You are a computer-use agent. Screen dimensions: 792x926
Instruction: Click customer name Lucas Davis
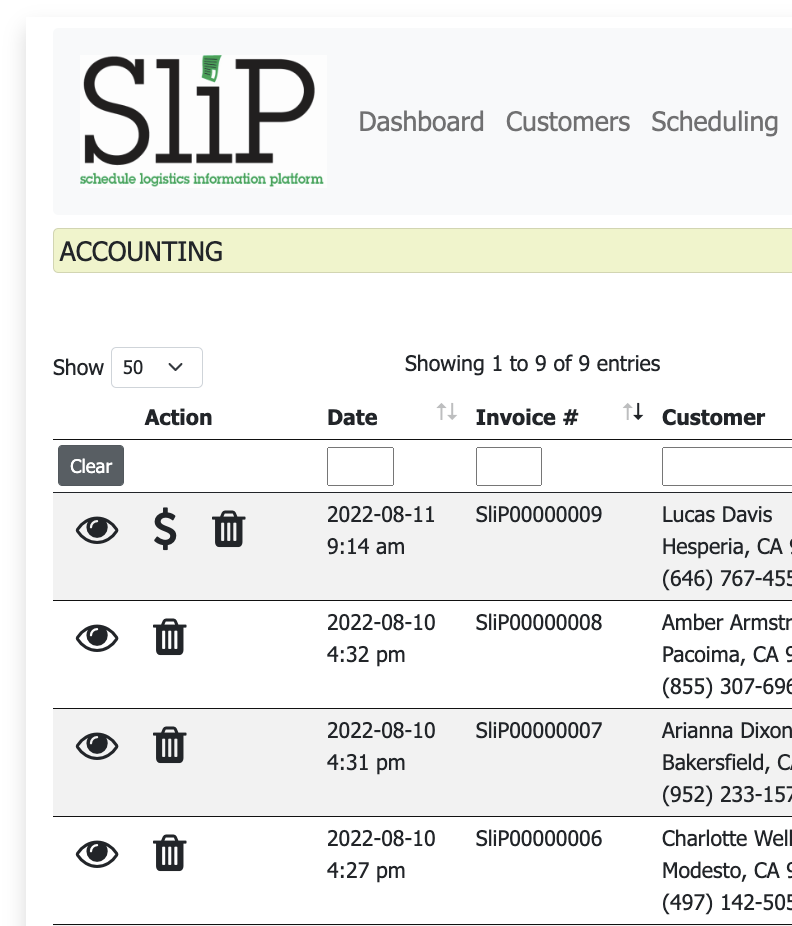(717, 514)
